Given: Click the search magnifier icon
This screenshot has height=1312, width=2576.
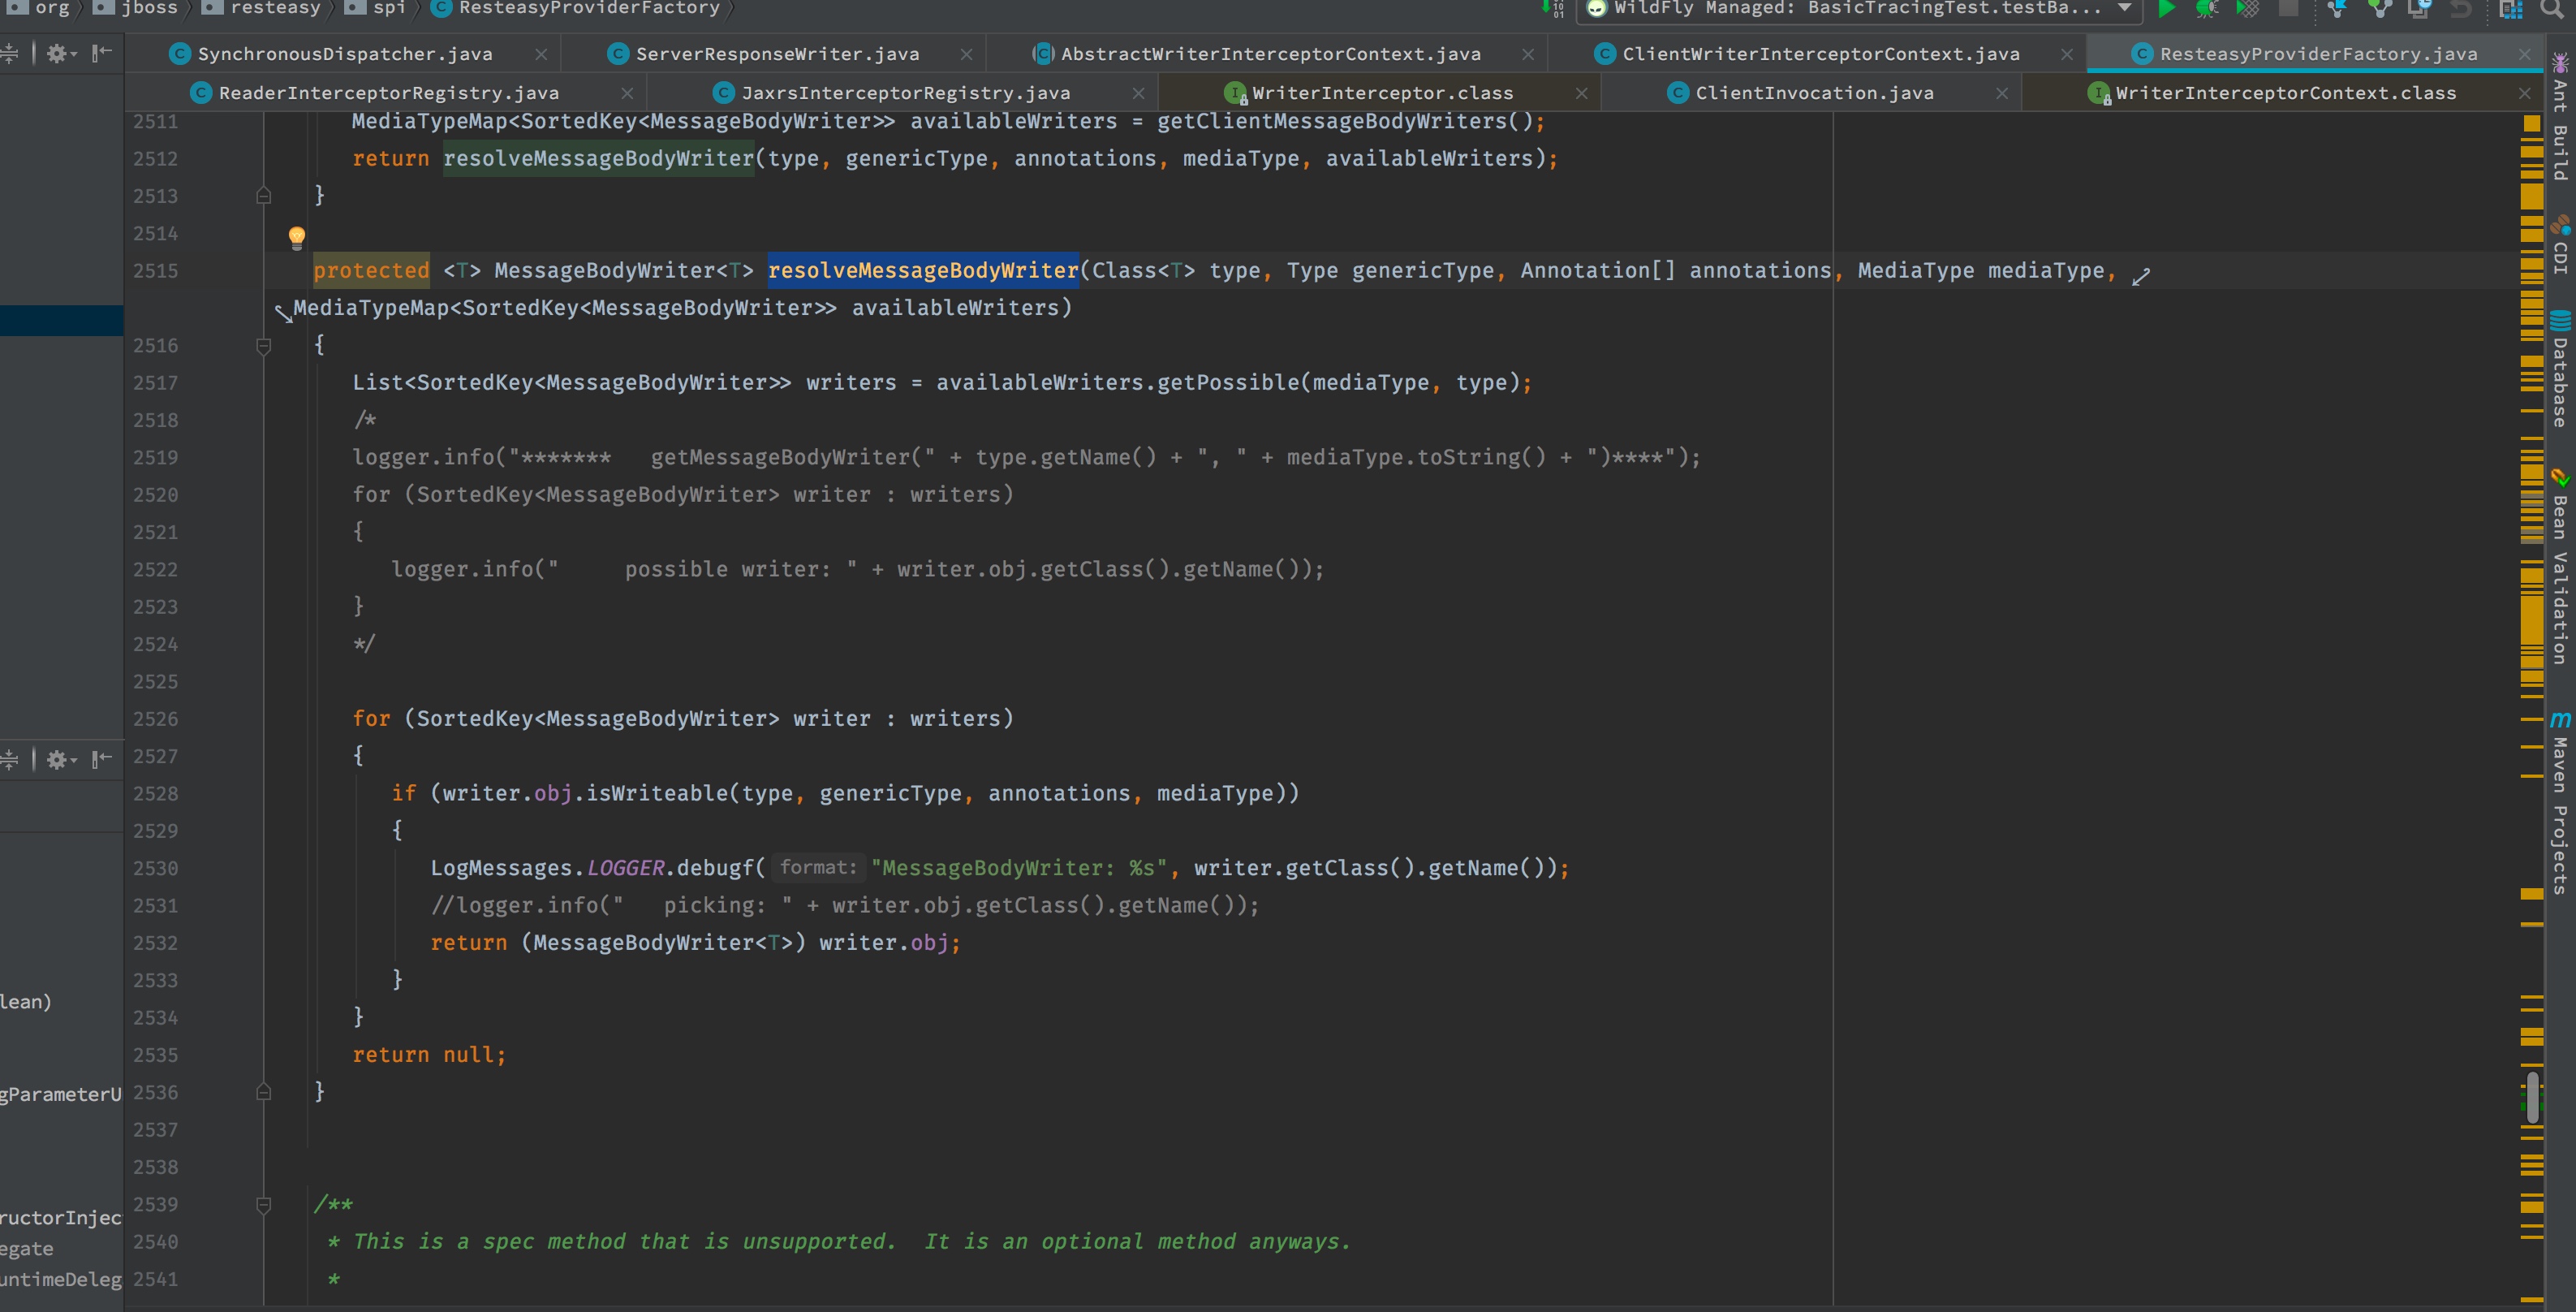Looking at the screenshot, I should coord(2552,9).
